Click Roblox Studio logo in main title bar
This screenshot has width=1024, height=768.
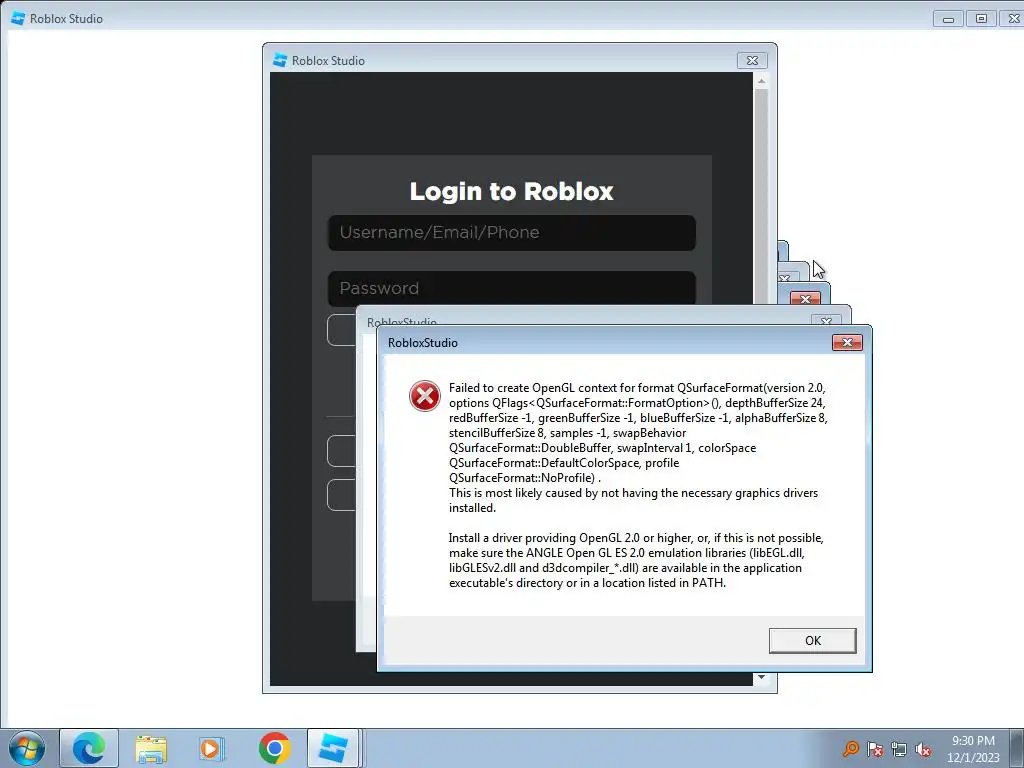pos(18,19)
